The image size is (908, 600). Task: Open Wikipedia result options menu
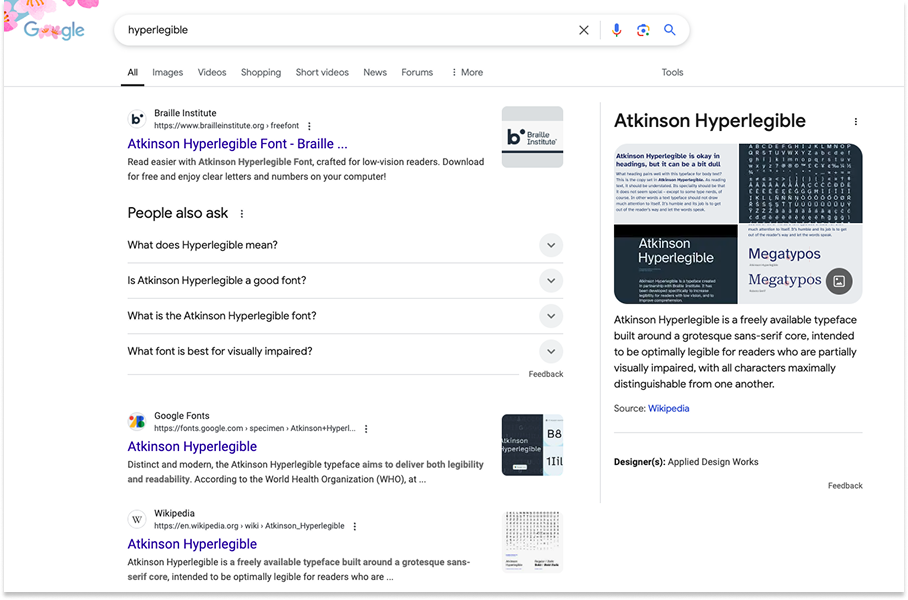coord(354,526)
